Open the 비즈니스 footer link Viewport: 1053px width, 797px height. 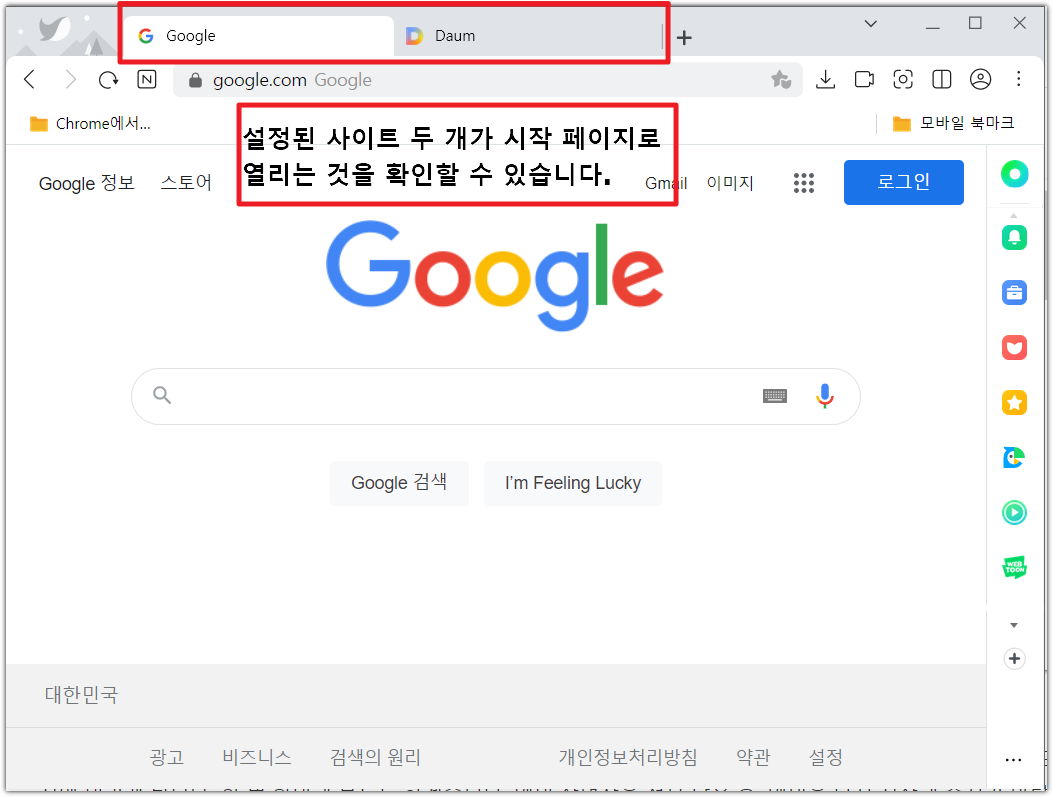(257, 757)
